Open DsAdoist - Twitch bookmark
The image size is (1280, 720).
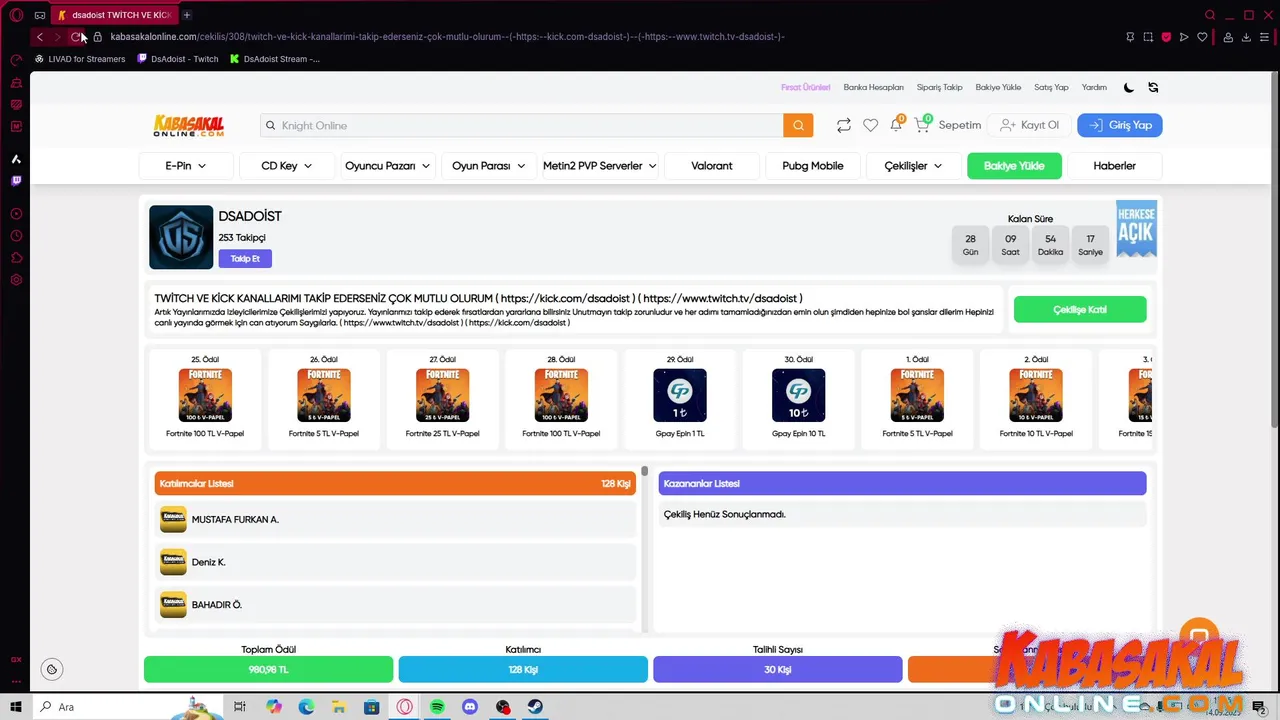[x=178, y=59]
